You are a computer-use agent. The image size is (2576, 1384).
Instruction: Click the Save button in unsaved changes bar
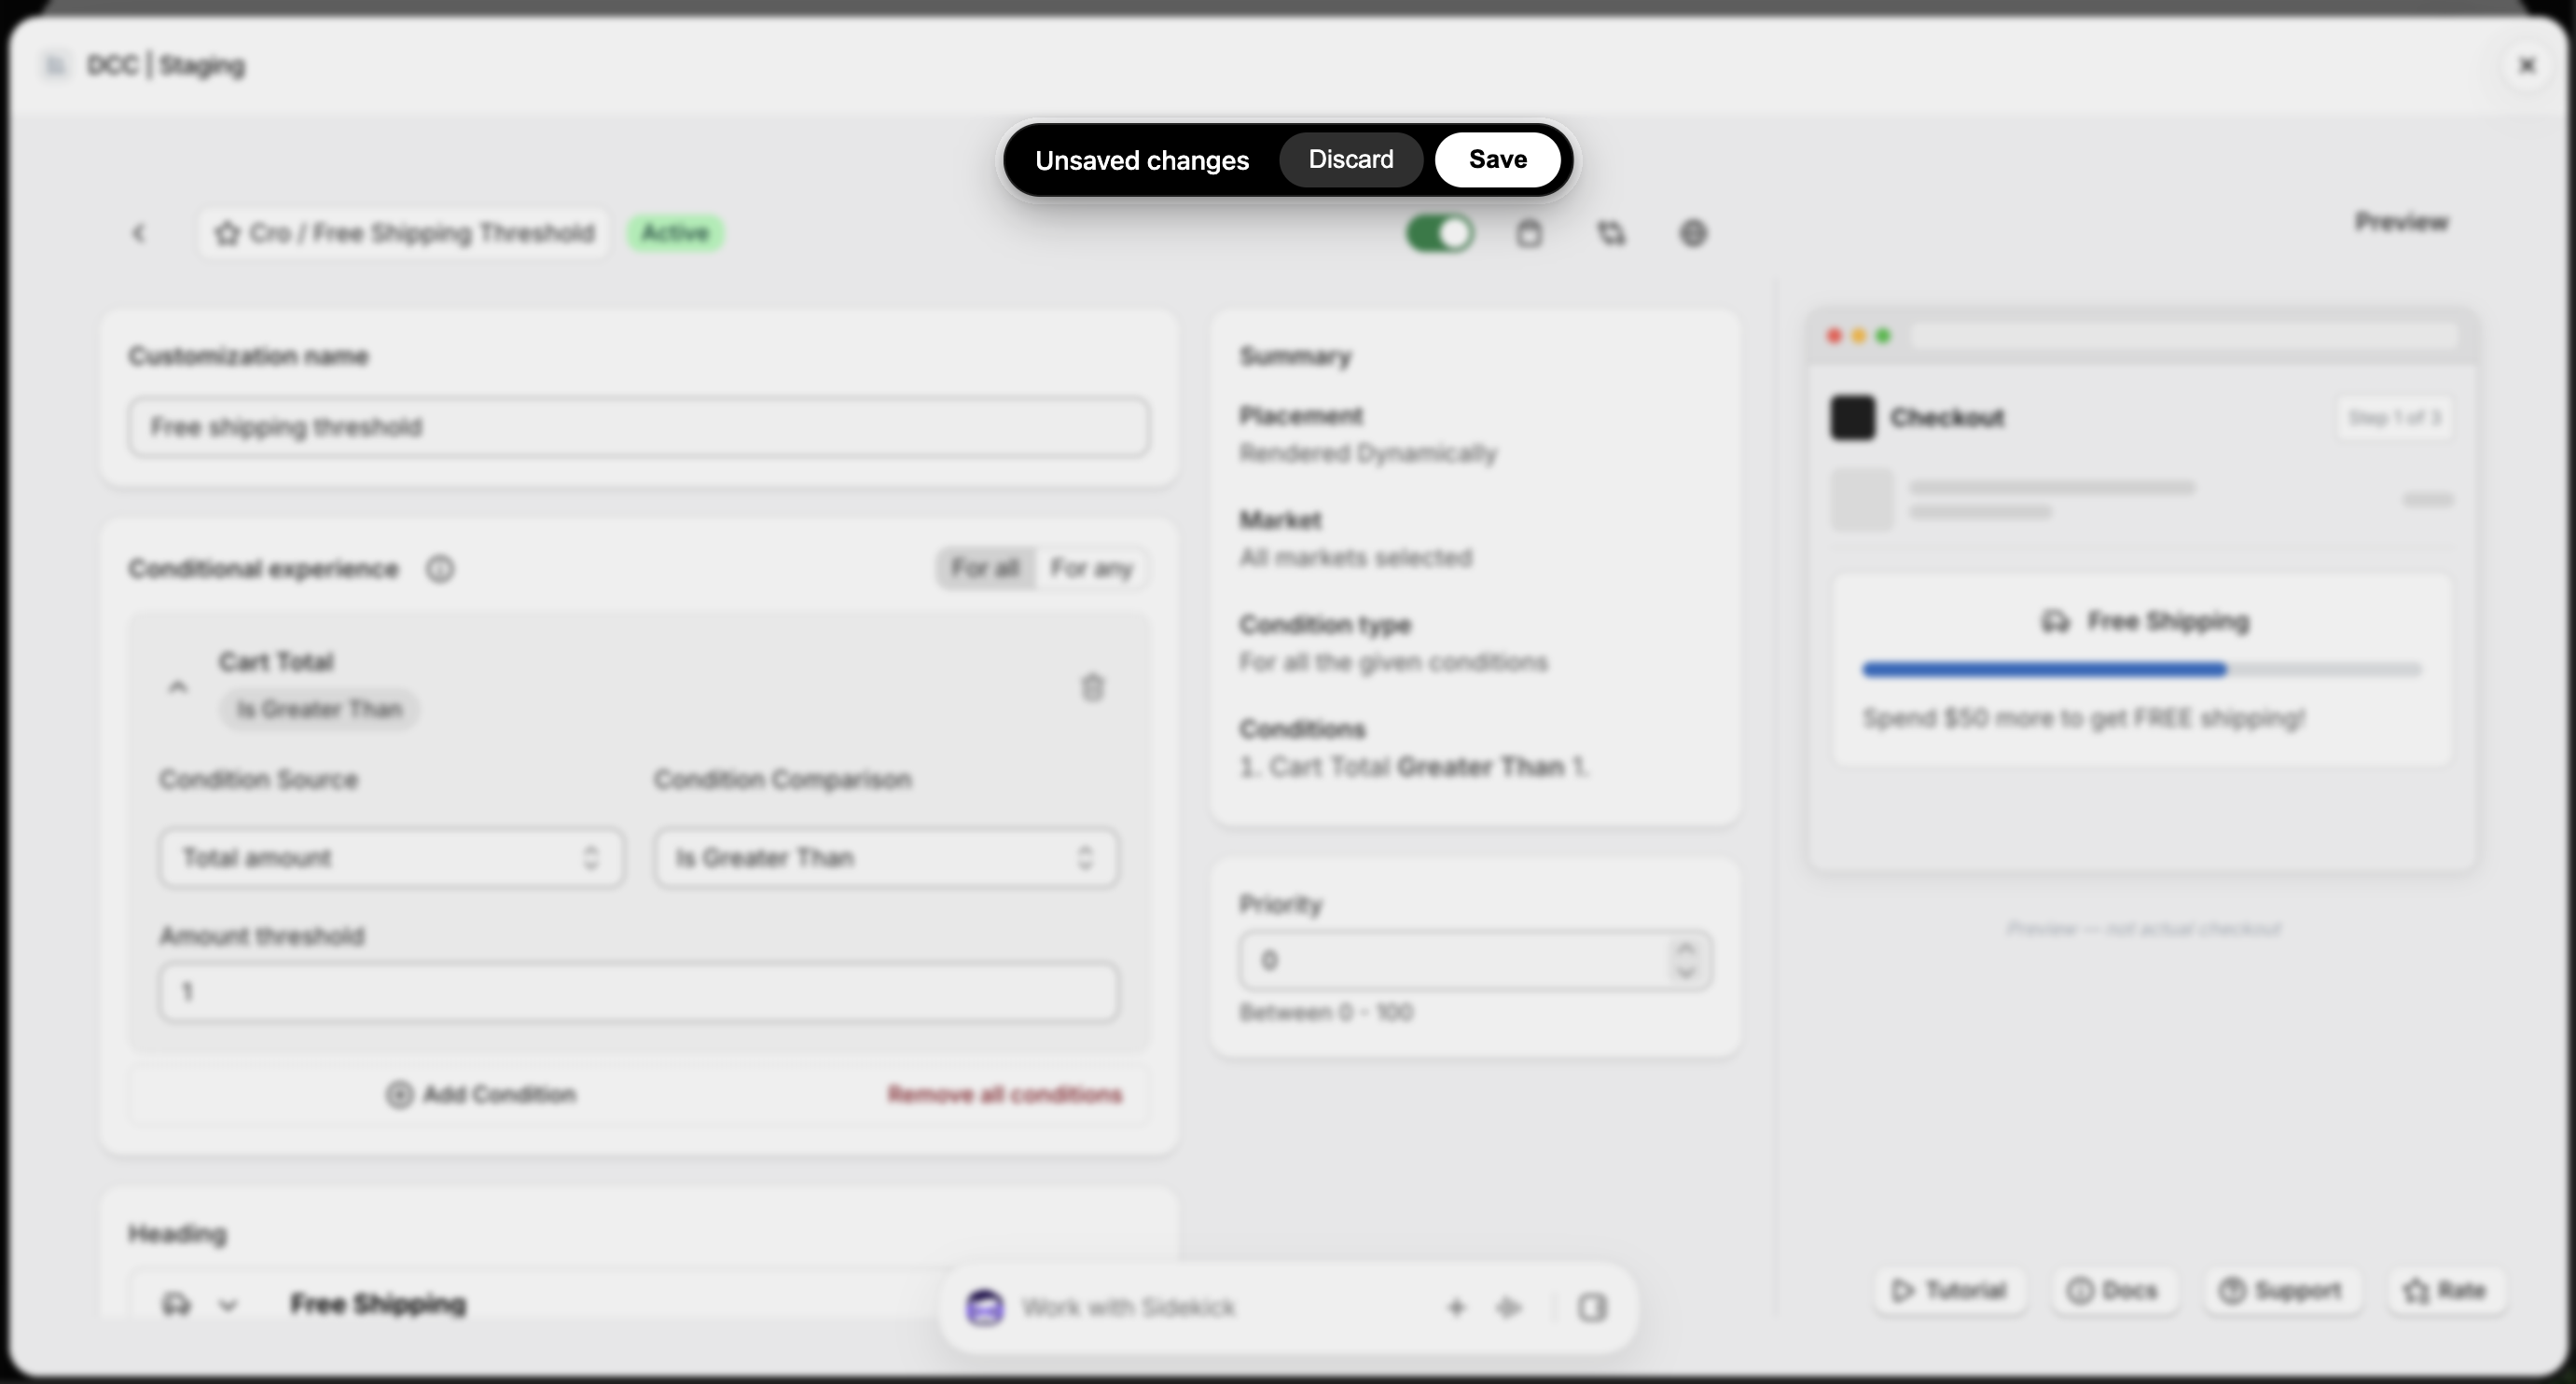tap(1497, 160)
